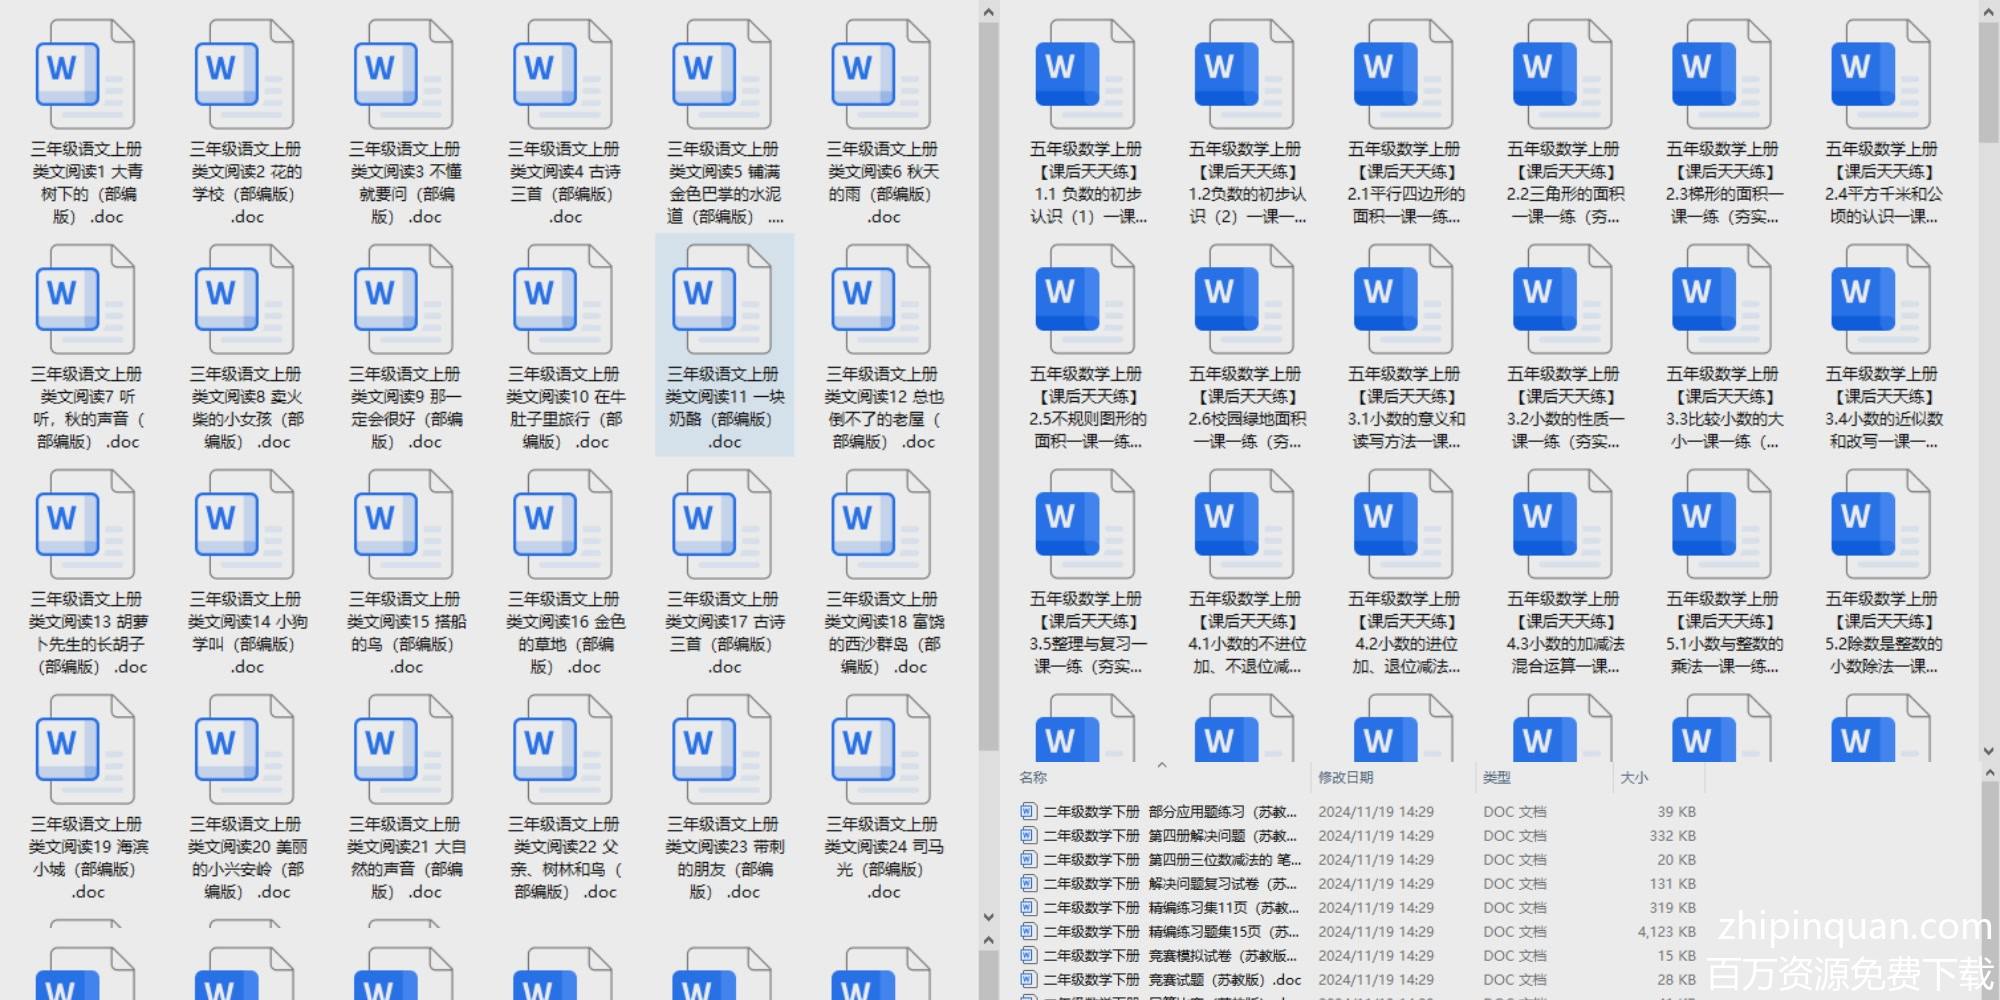Click the file name 4.2 小数的进位加、退位减法
The height and width of the screenshot is (1000, 2000).
pos(1406,633)
